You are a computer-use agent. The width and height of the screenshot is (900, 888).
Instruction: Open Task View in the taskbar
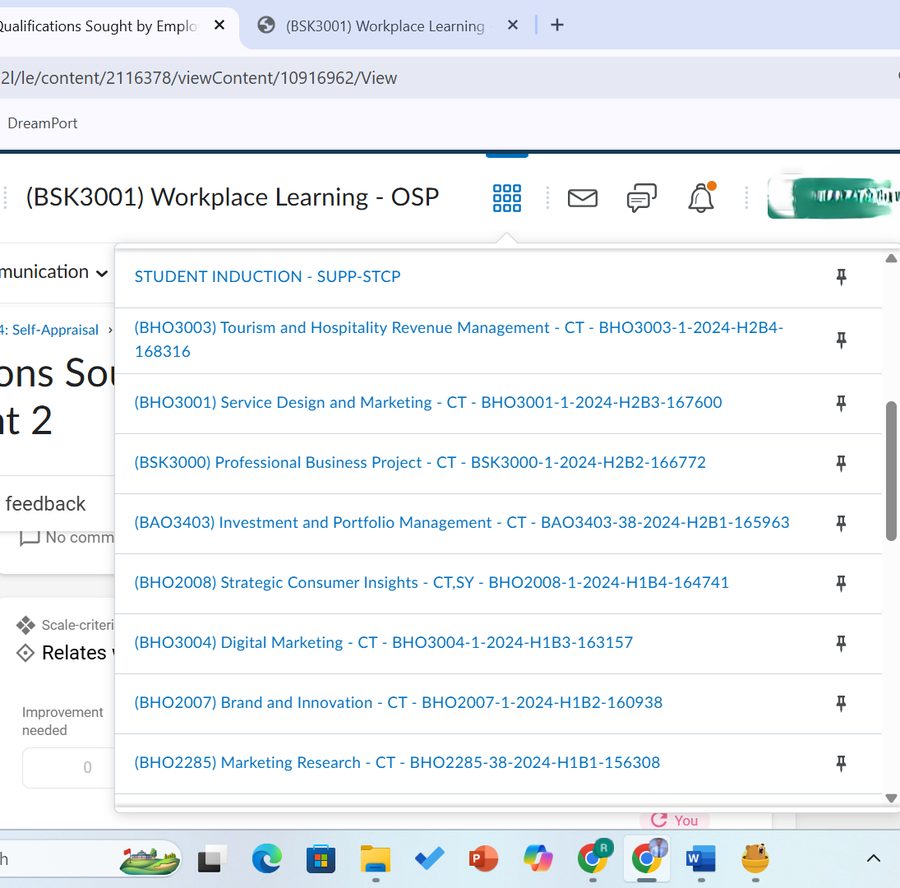click(210, 859)
